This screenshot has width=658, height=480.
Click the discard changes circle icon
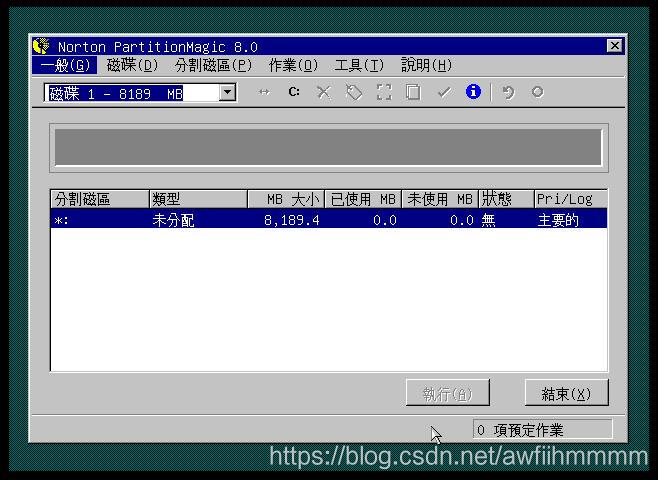click(x=538, y=92)
